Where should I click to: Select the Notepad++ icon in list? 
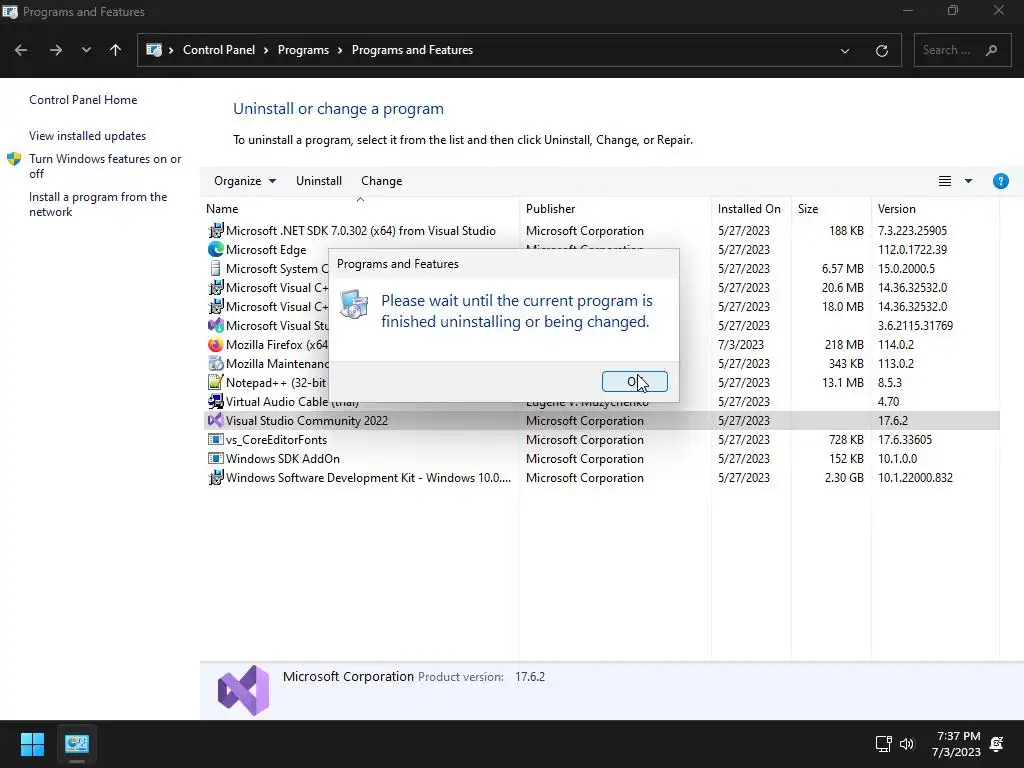216,382
